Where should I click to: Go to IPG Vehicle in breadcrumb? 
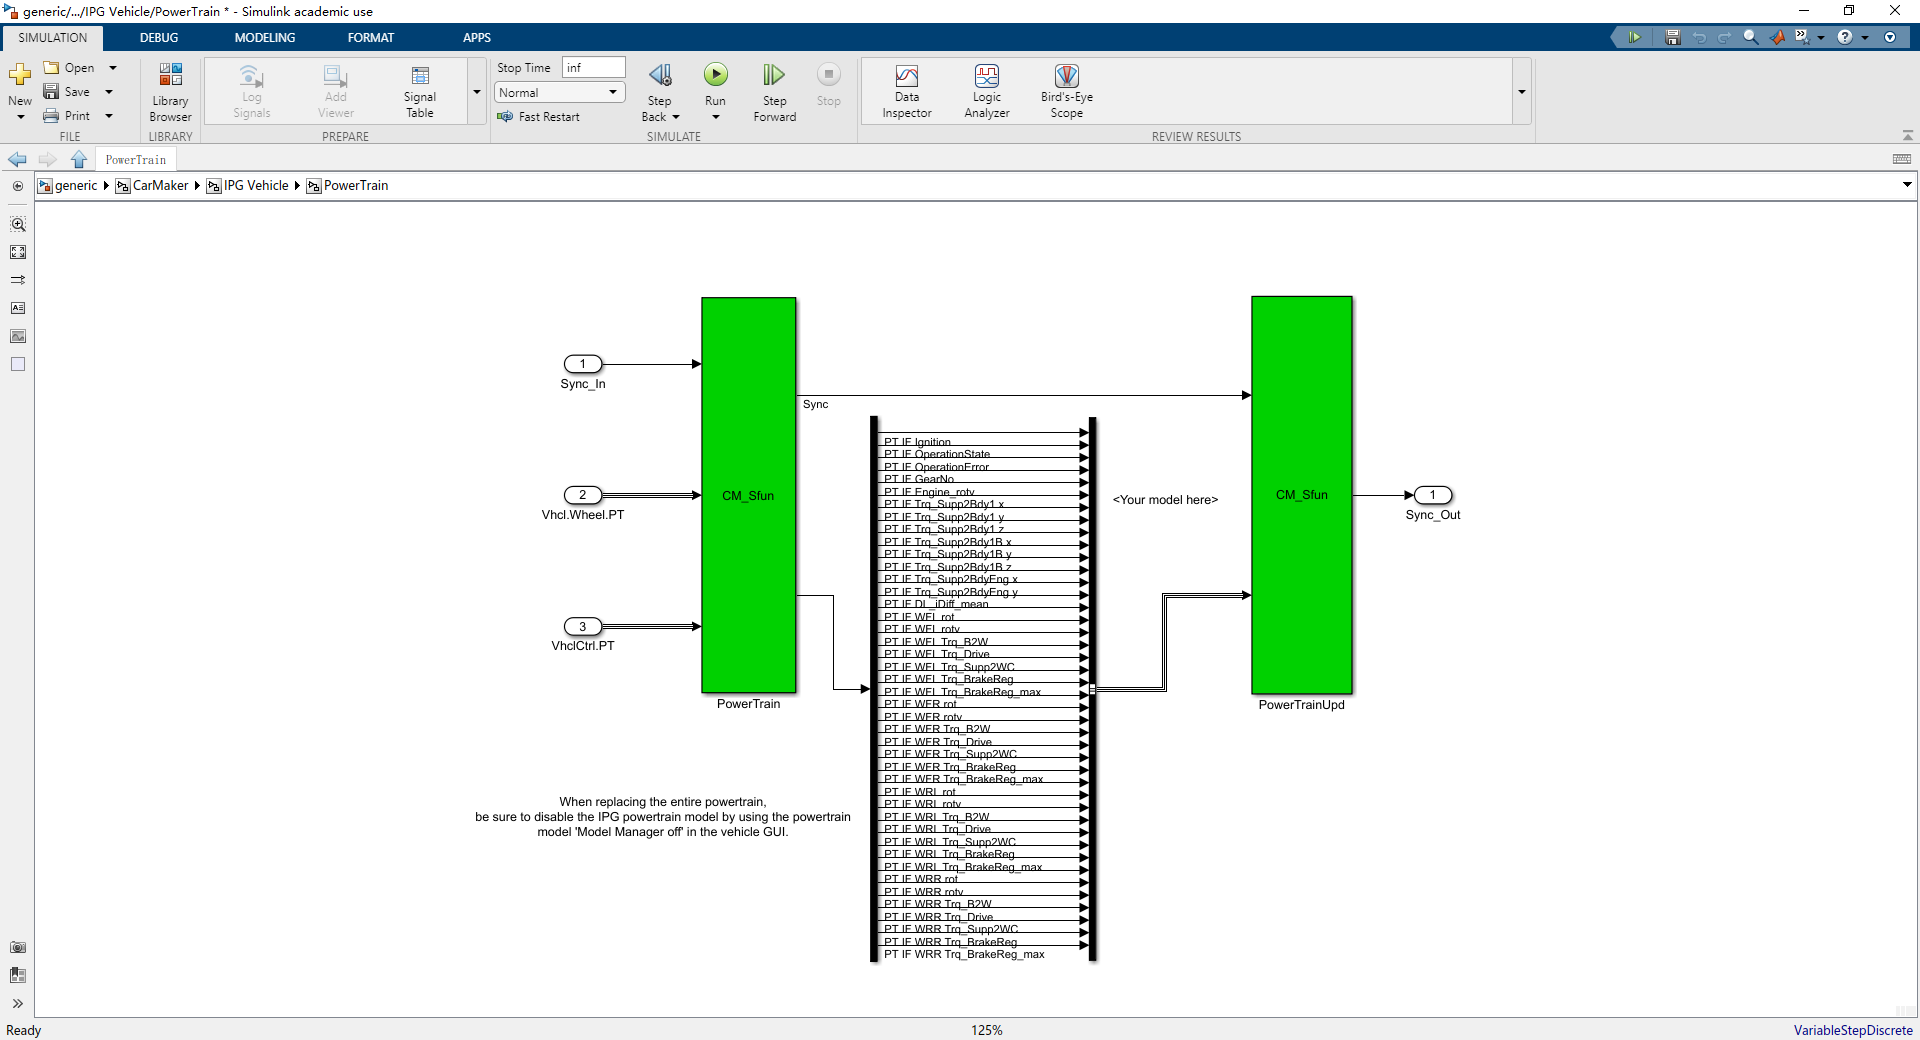[256, 186]
